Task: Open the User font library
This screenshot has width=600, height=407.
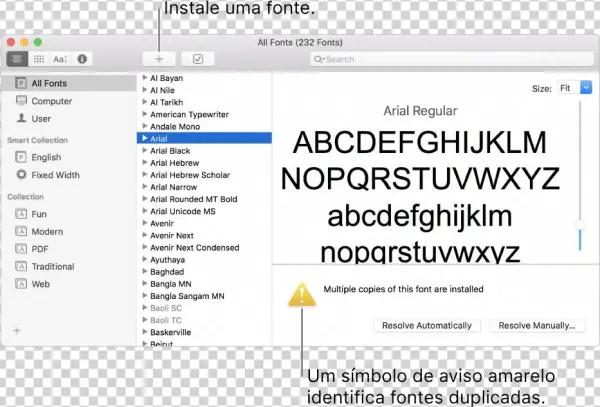Action: [41, 118]
